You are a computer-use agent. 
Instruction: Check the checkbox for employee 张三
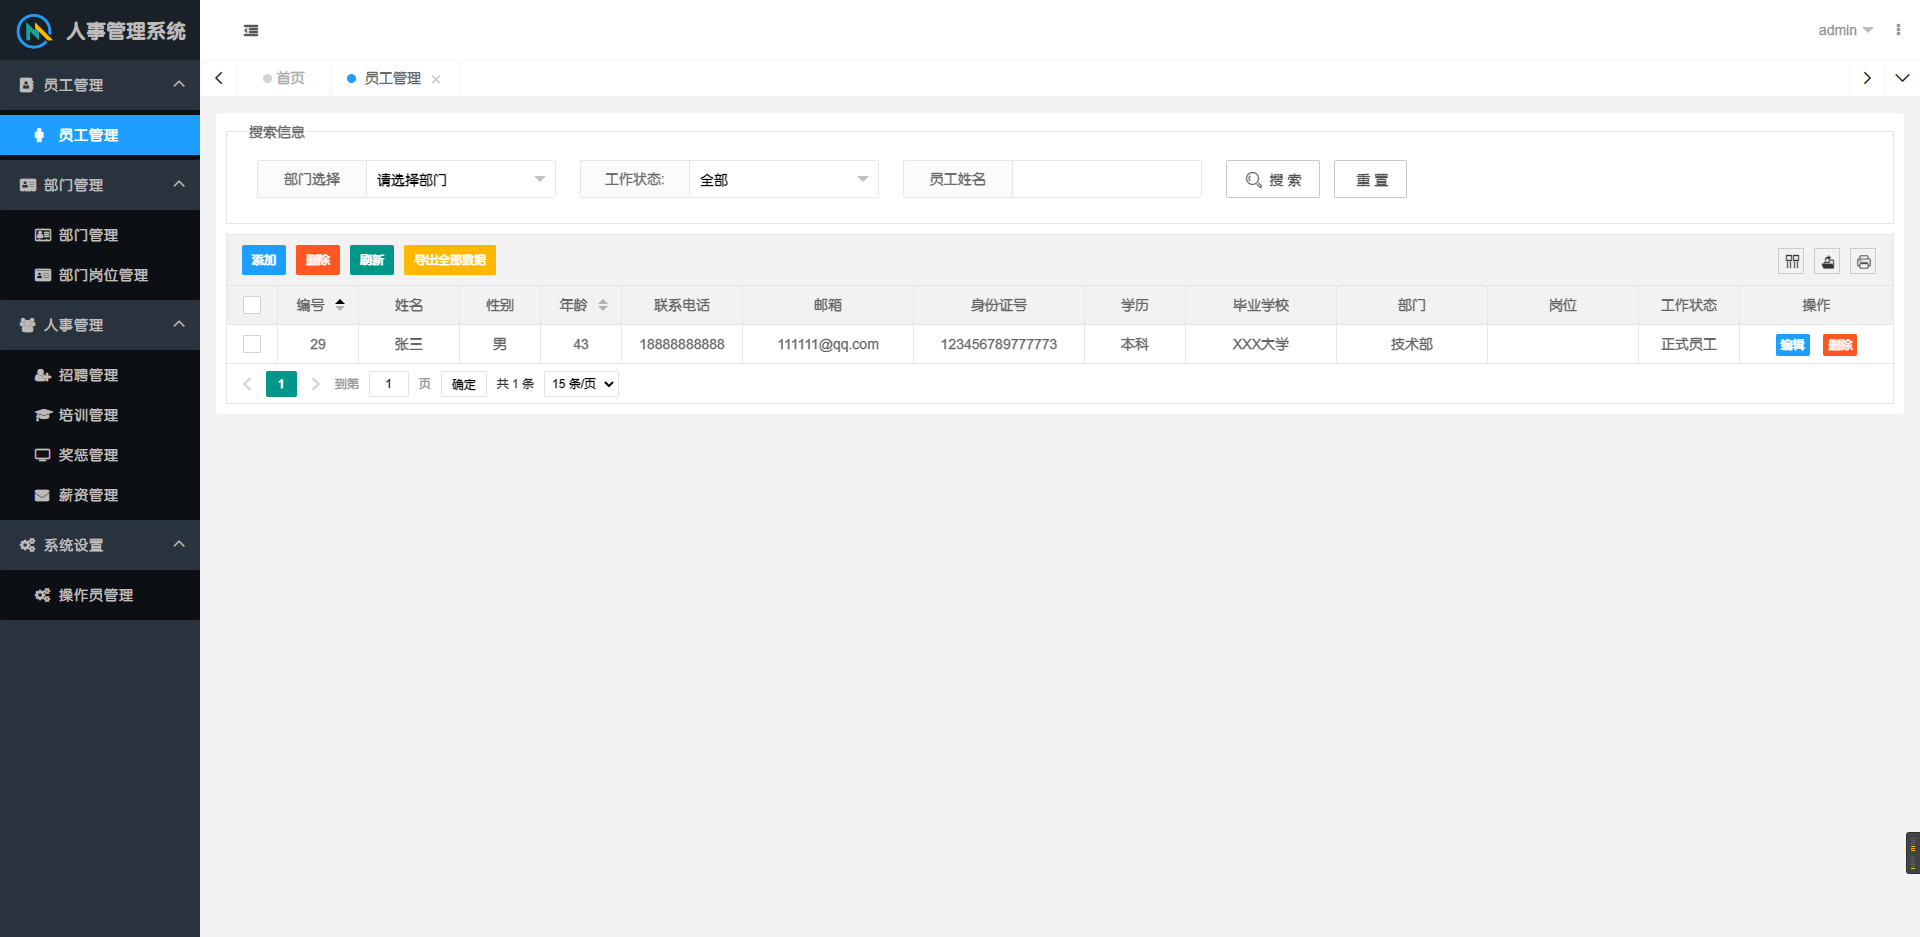[252, 343]
